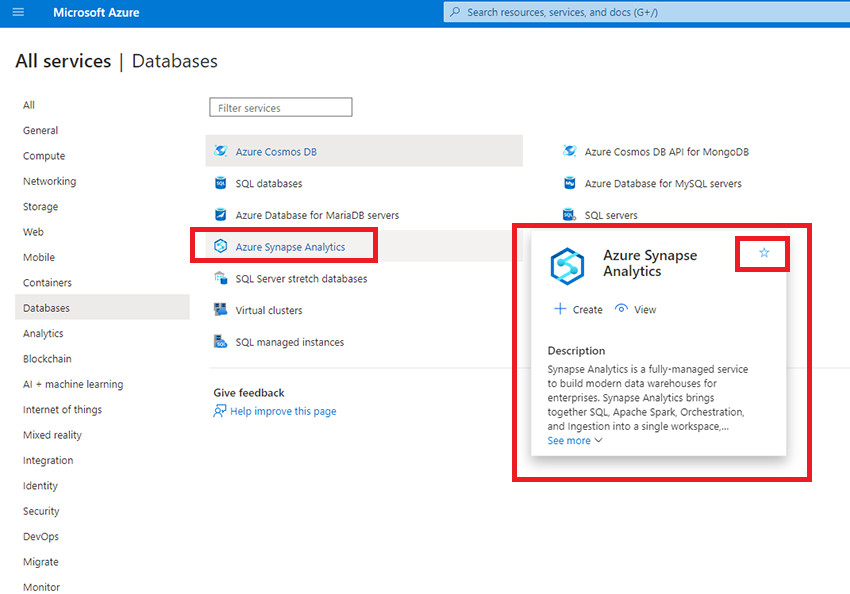The image size is (850, 594).
Task: Open the Mobile category
Action: point(39,257)
